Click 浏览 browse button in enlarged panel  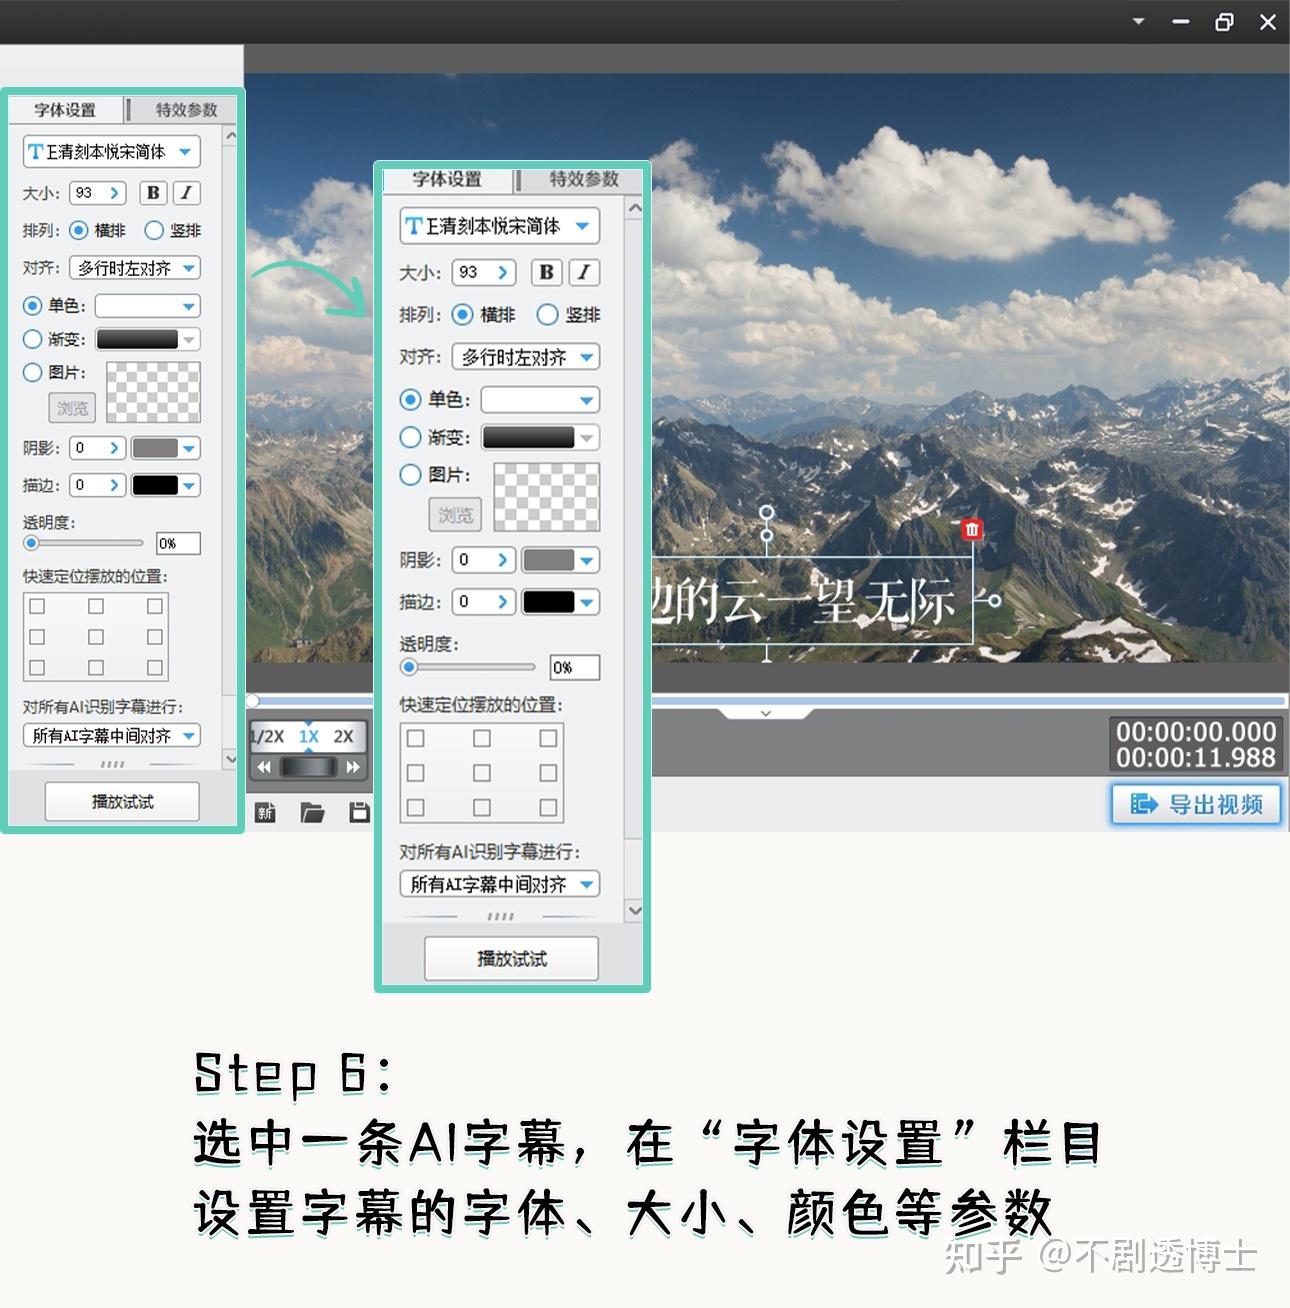click(455, 515)
